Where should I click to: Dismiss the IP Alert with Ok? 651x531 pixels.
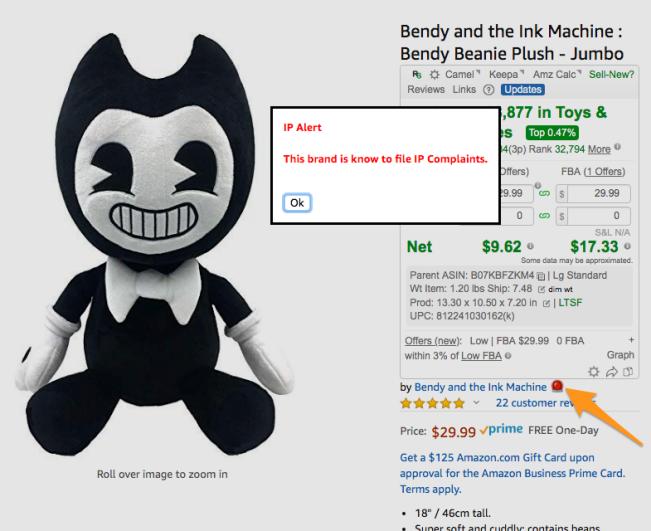(297, 203)
